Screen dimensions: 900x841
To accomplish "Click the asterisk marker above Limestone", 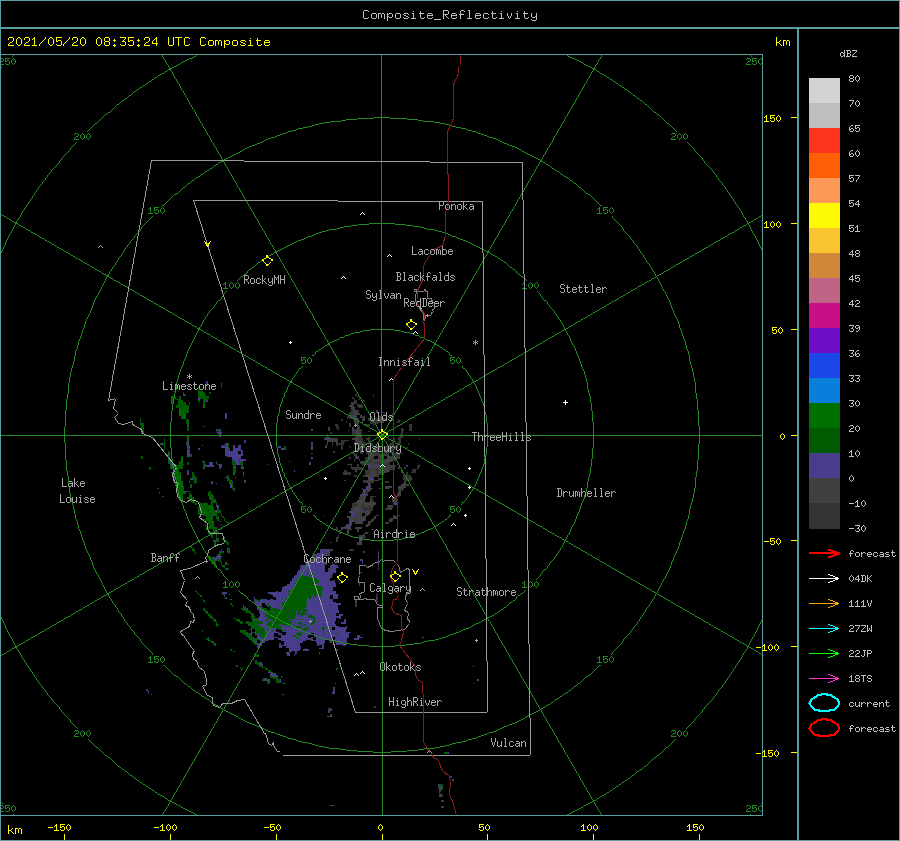I will coord(189,377).
